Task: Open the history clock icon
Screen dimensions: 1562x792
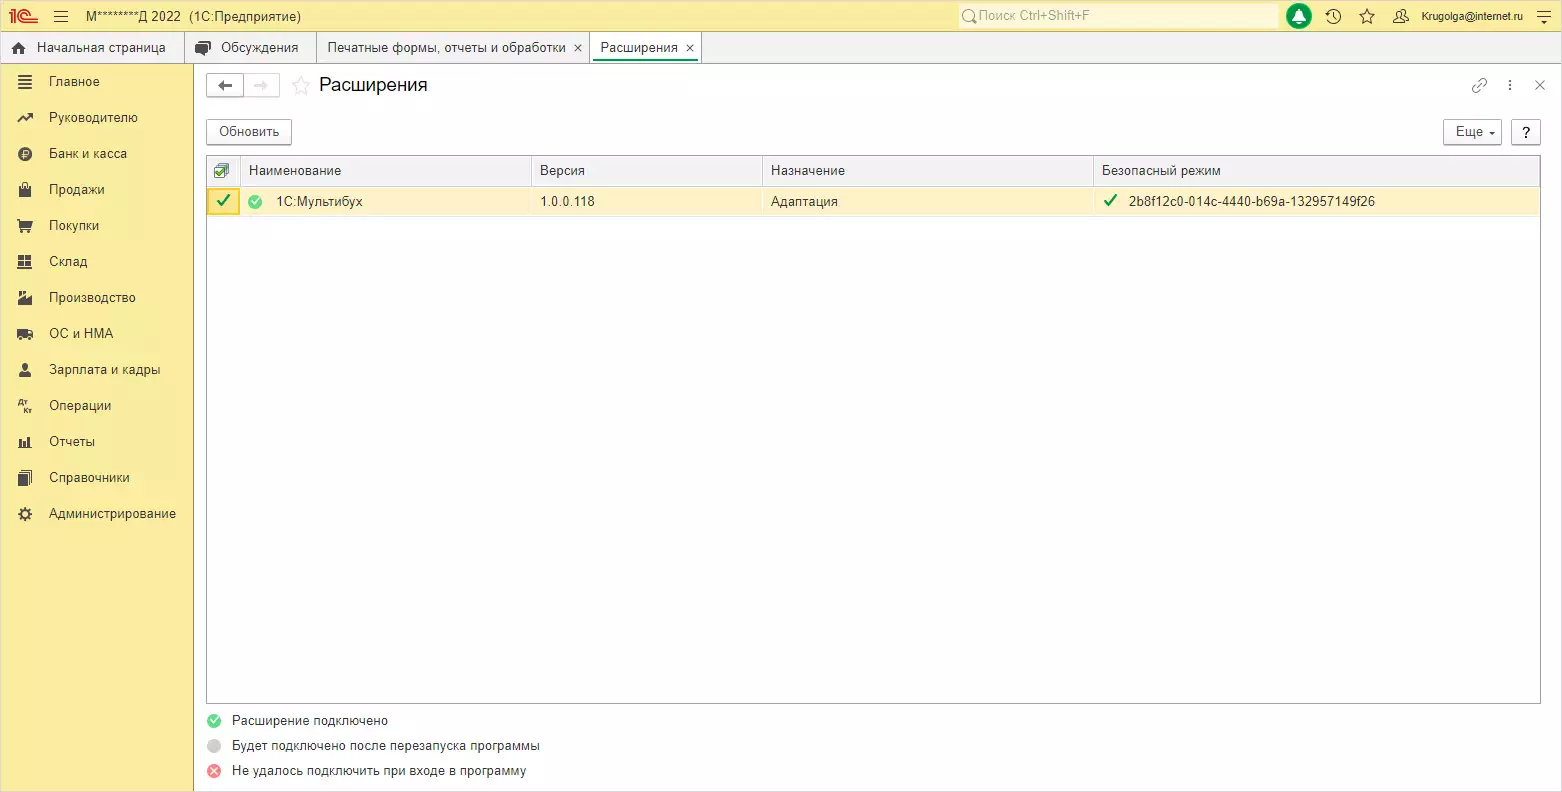Action: (x=1333, y=16)
